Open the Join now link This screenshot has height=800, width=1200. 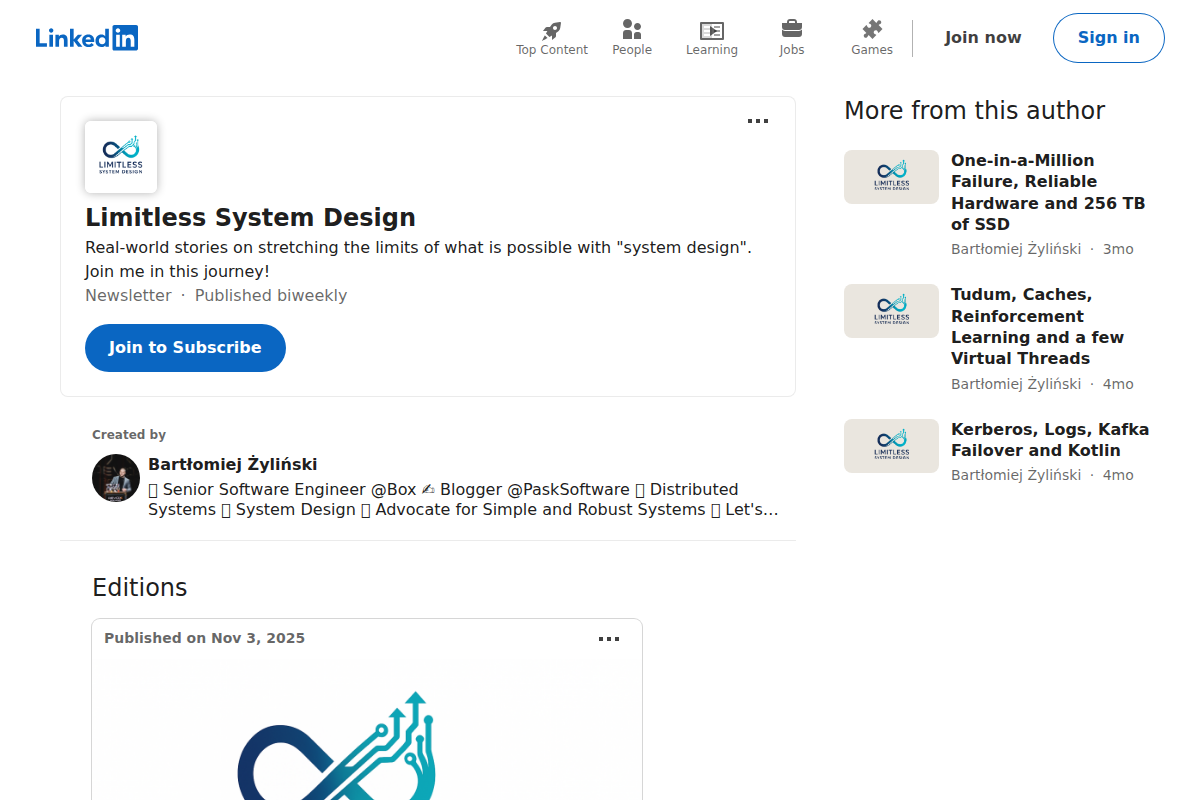[983, 37]
